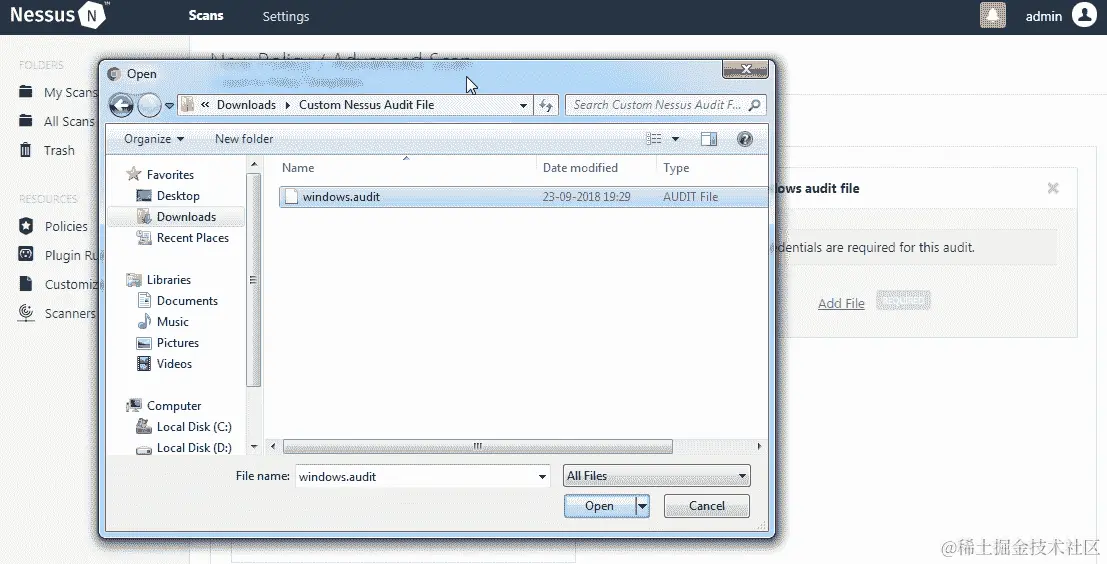Click the admin username

coord(1043,16)
